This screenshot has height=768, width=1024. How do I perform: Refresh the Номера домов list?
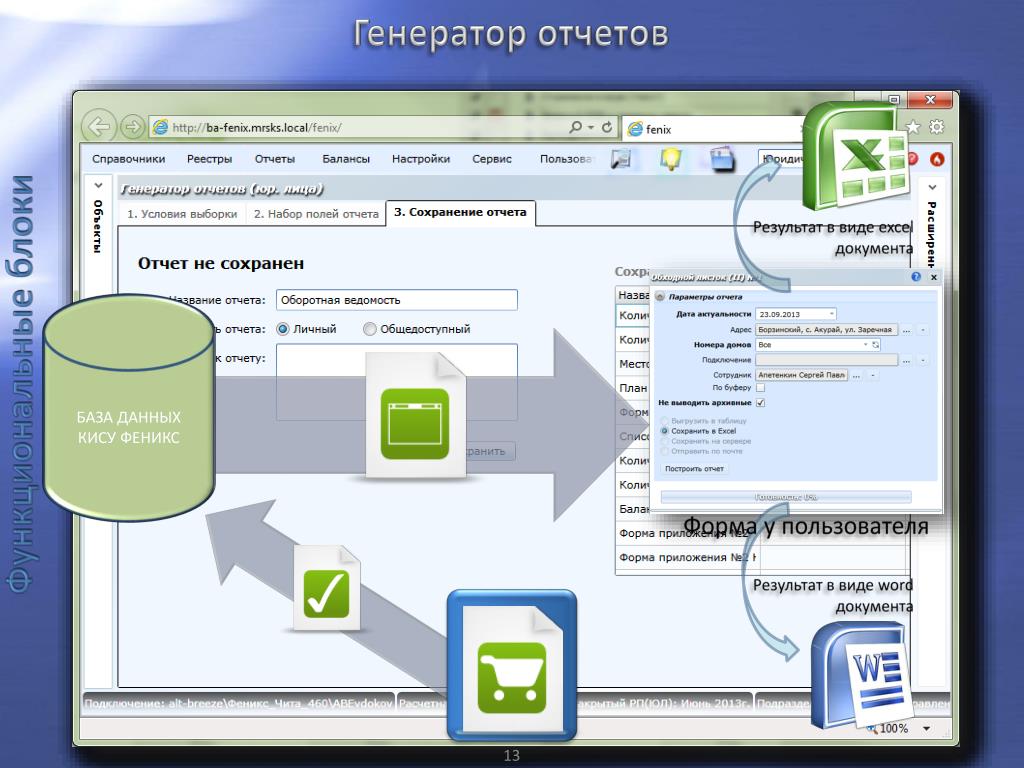(x=876, y=344)
